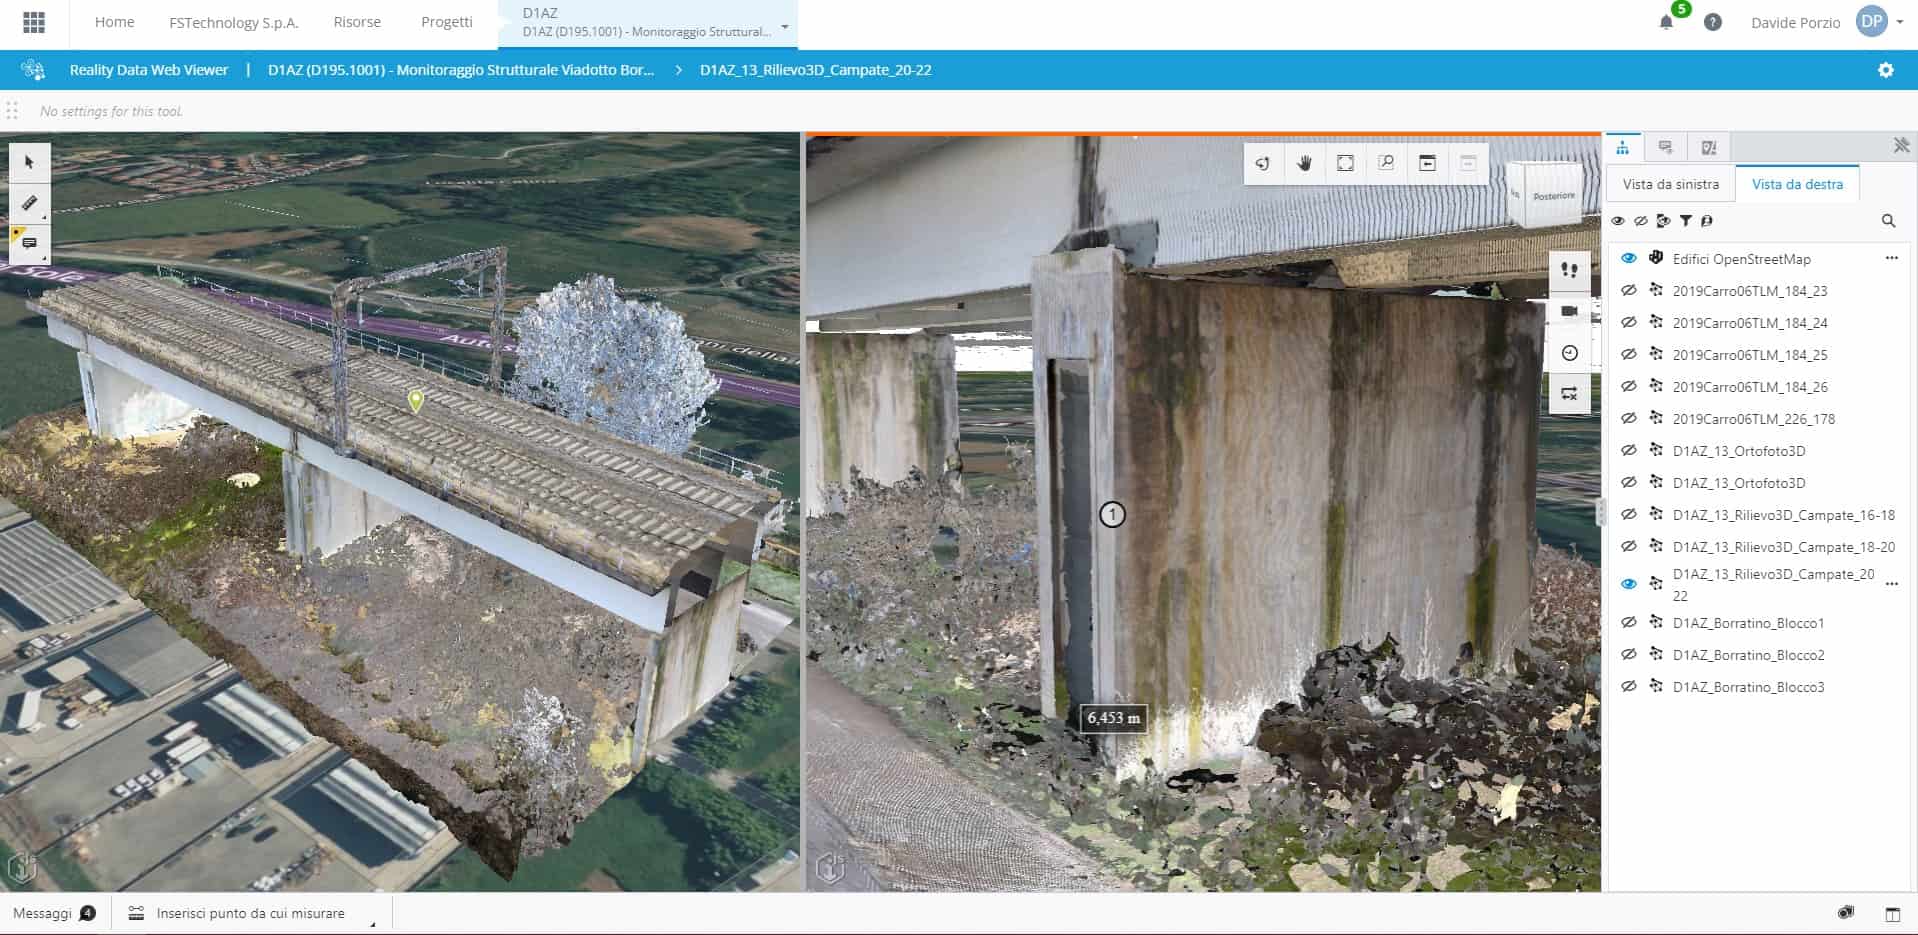The image size is (1918, 935).
Task: Select the measure ruler tool
Action: 29,203
